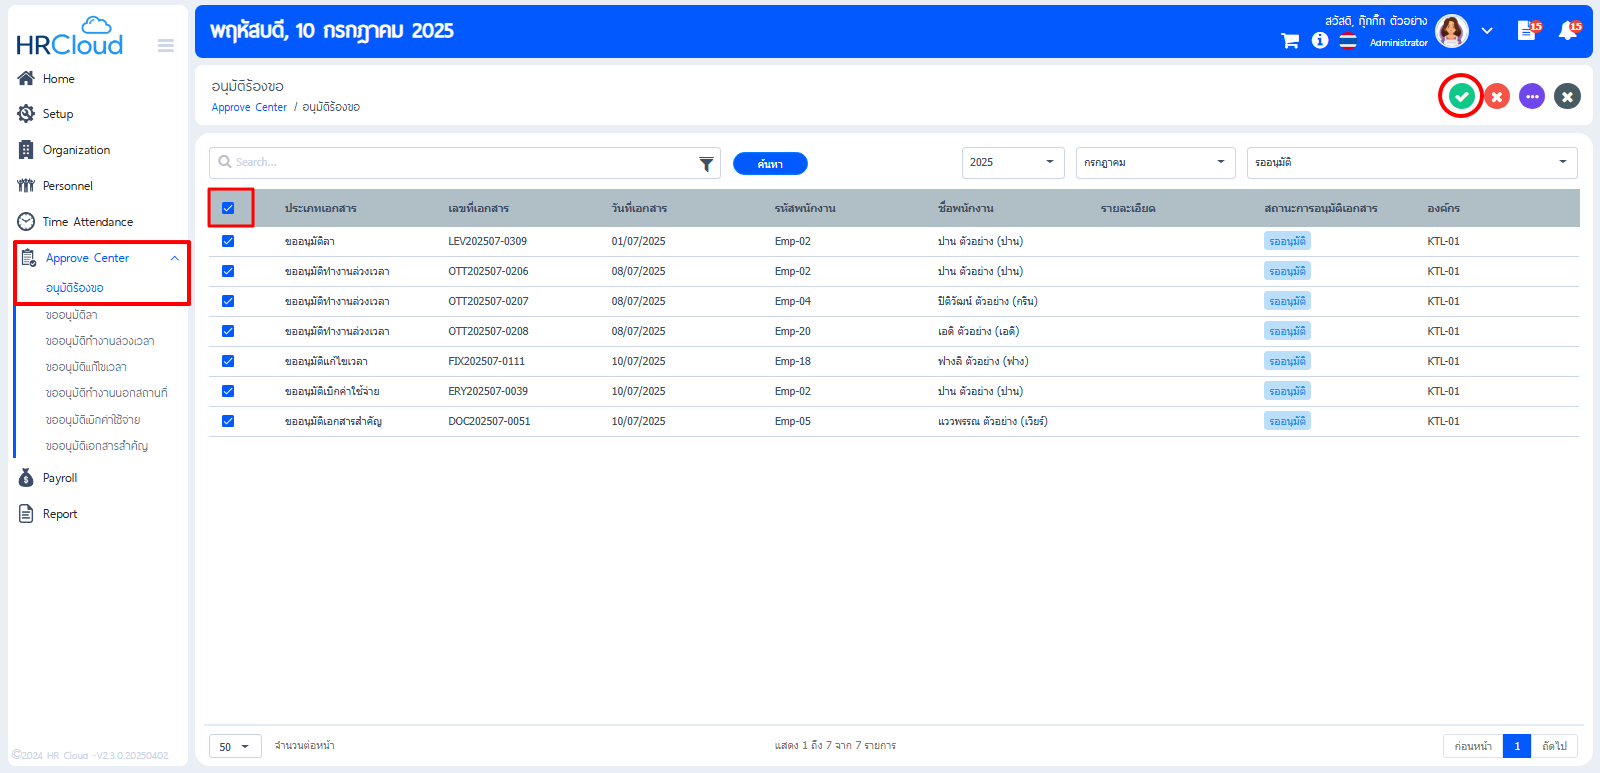The height and width of the screenshot is (773, 1600).
Task: Toggle the hamburger sidebar menu icon
Action: click(x=166, y=45)
